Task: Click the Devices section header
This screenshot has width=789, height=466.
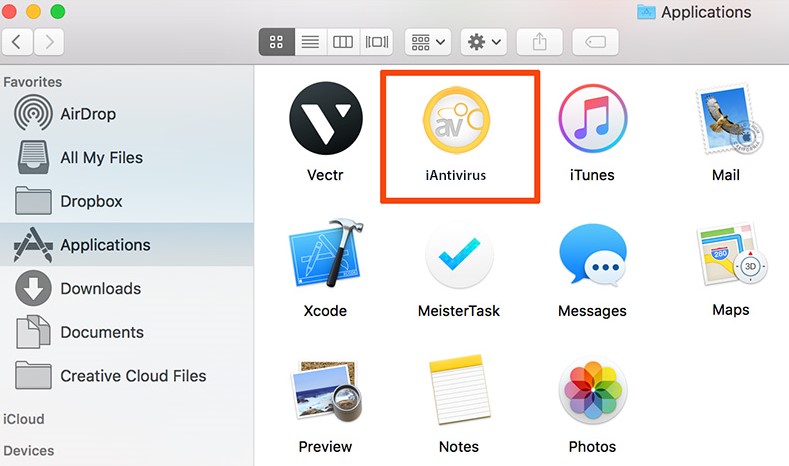Action: [x=29, y=450]
